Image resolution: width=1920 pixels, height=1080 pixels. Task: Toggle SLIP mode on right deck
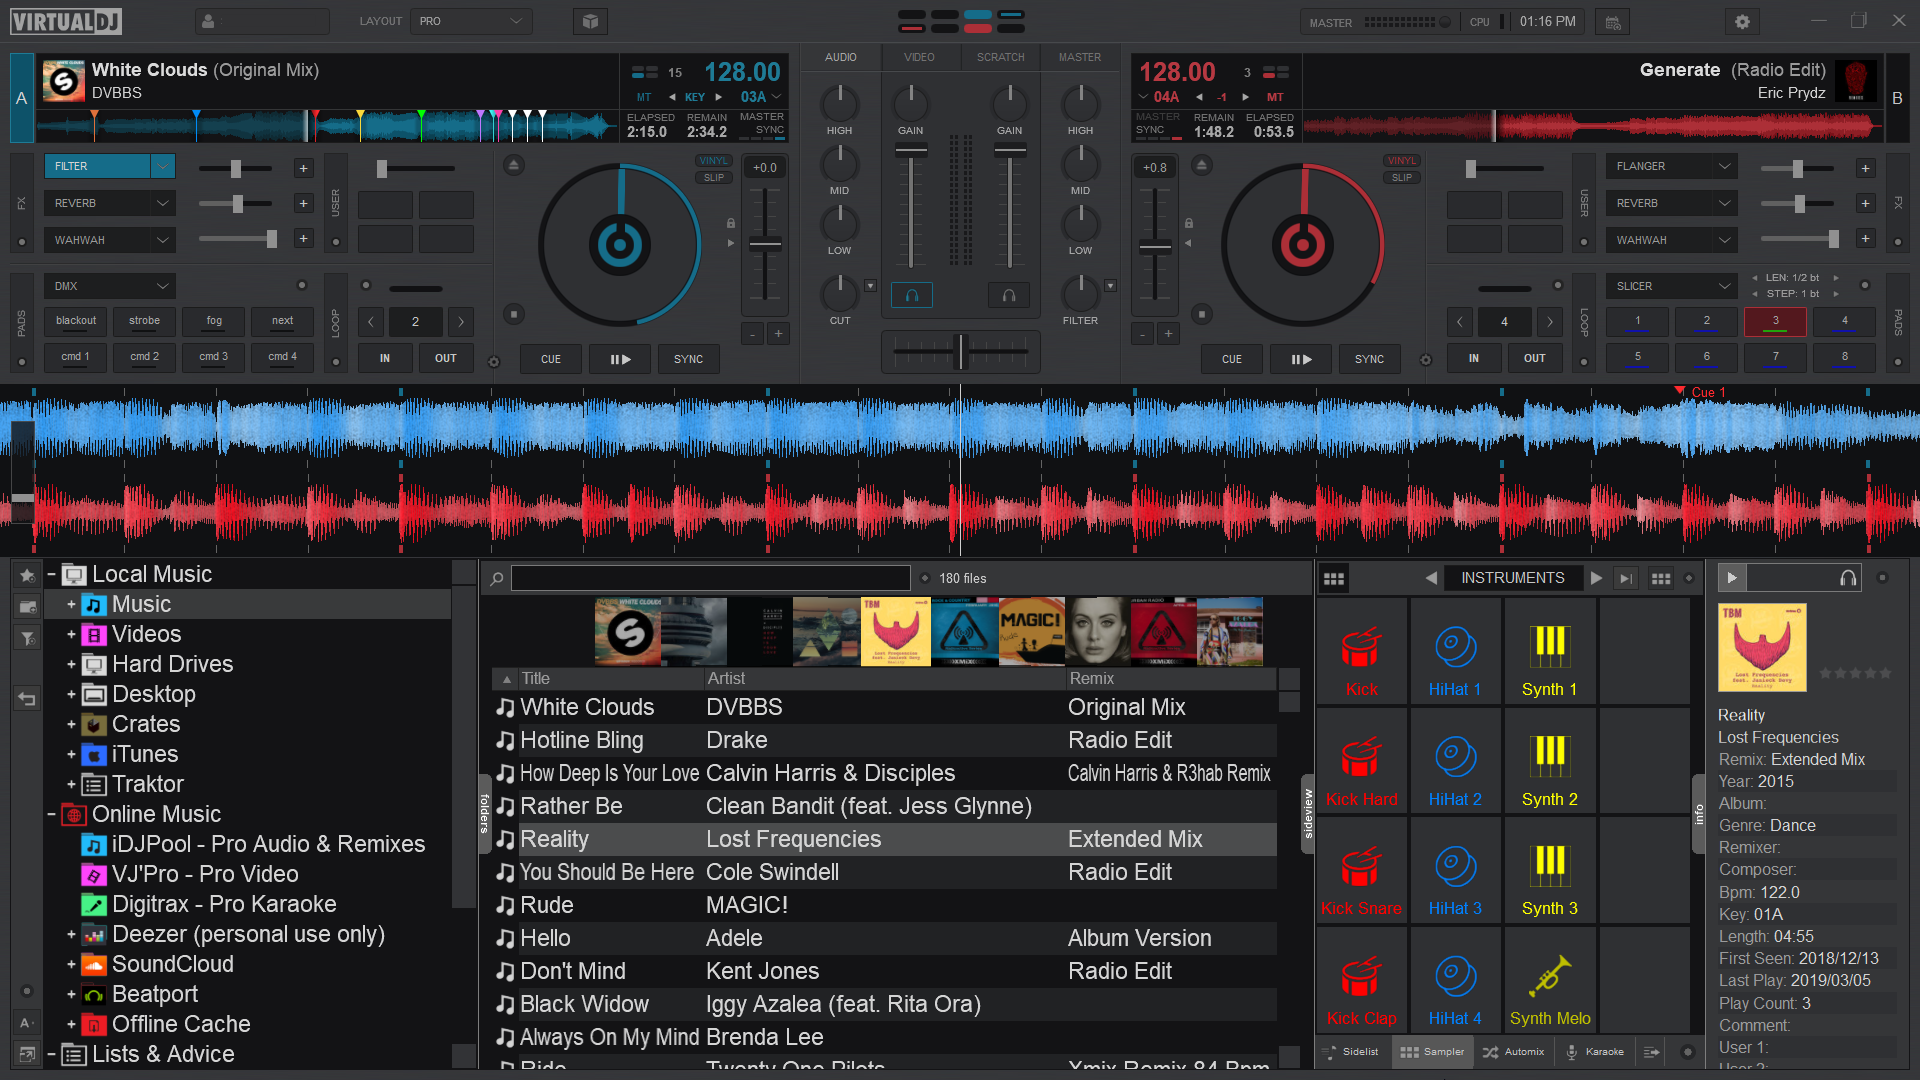coord(1401,178)
